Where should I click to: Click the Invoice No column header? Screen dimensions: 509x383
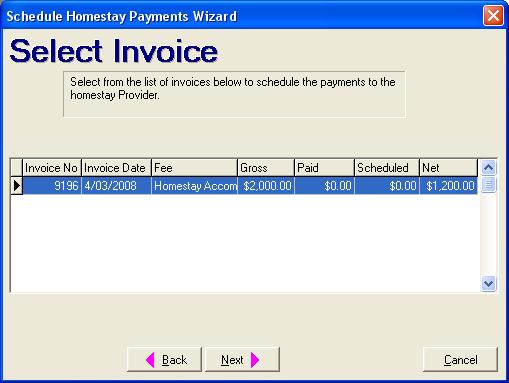(52, 168)
